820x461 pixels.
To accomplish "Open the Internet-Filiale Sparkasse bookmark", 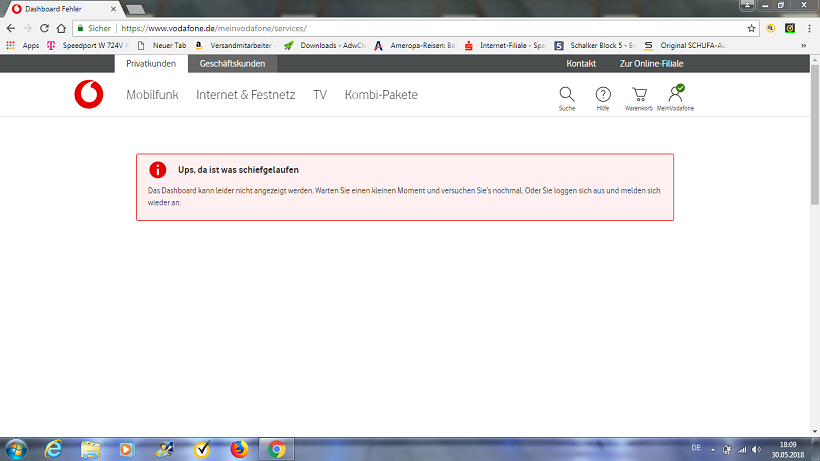I will (x=505, y=45).
